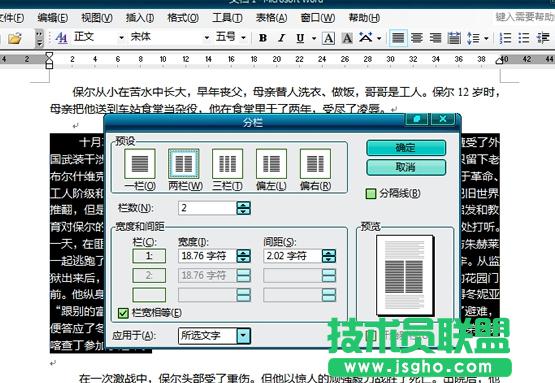Enable the separator line checkbox (分隔线)
This screenshot has width=555, height=383.
click(x=371, y=194)
